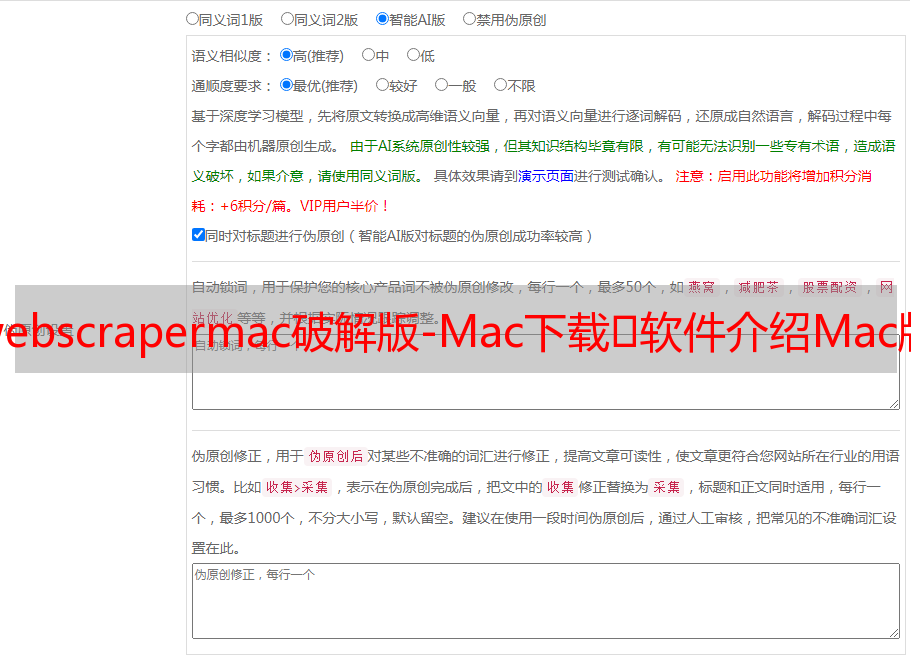The image size is (911, 658).
Task: Click into the 自动锁词 textarea
Action: tap(546, 372)
